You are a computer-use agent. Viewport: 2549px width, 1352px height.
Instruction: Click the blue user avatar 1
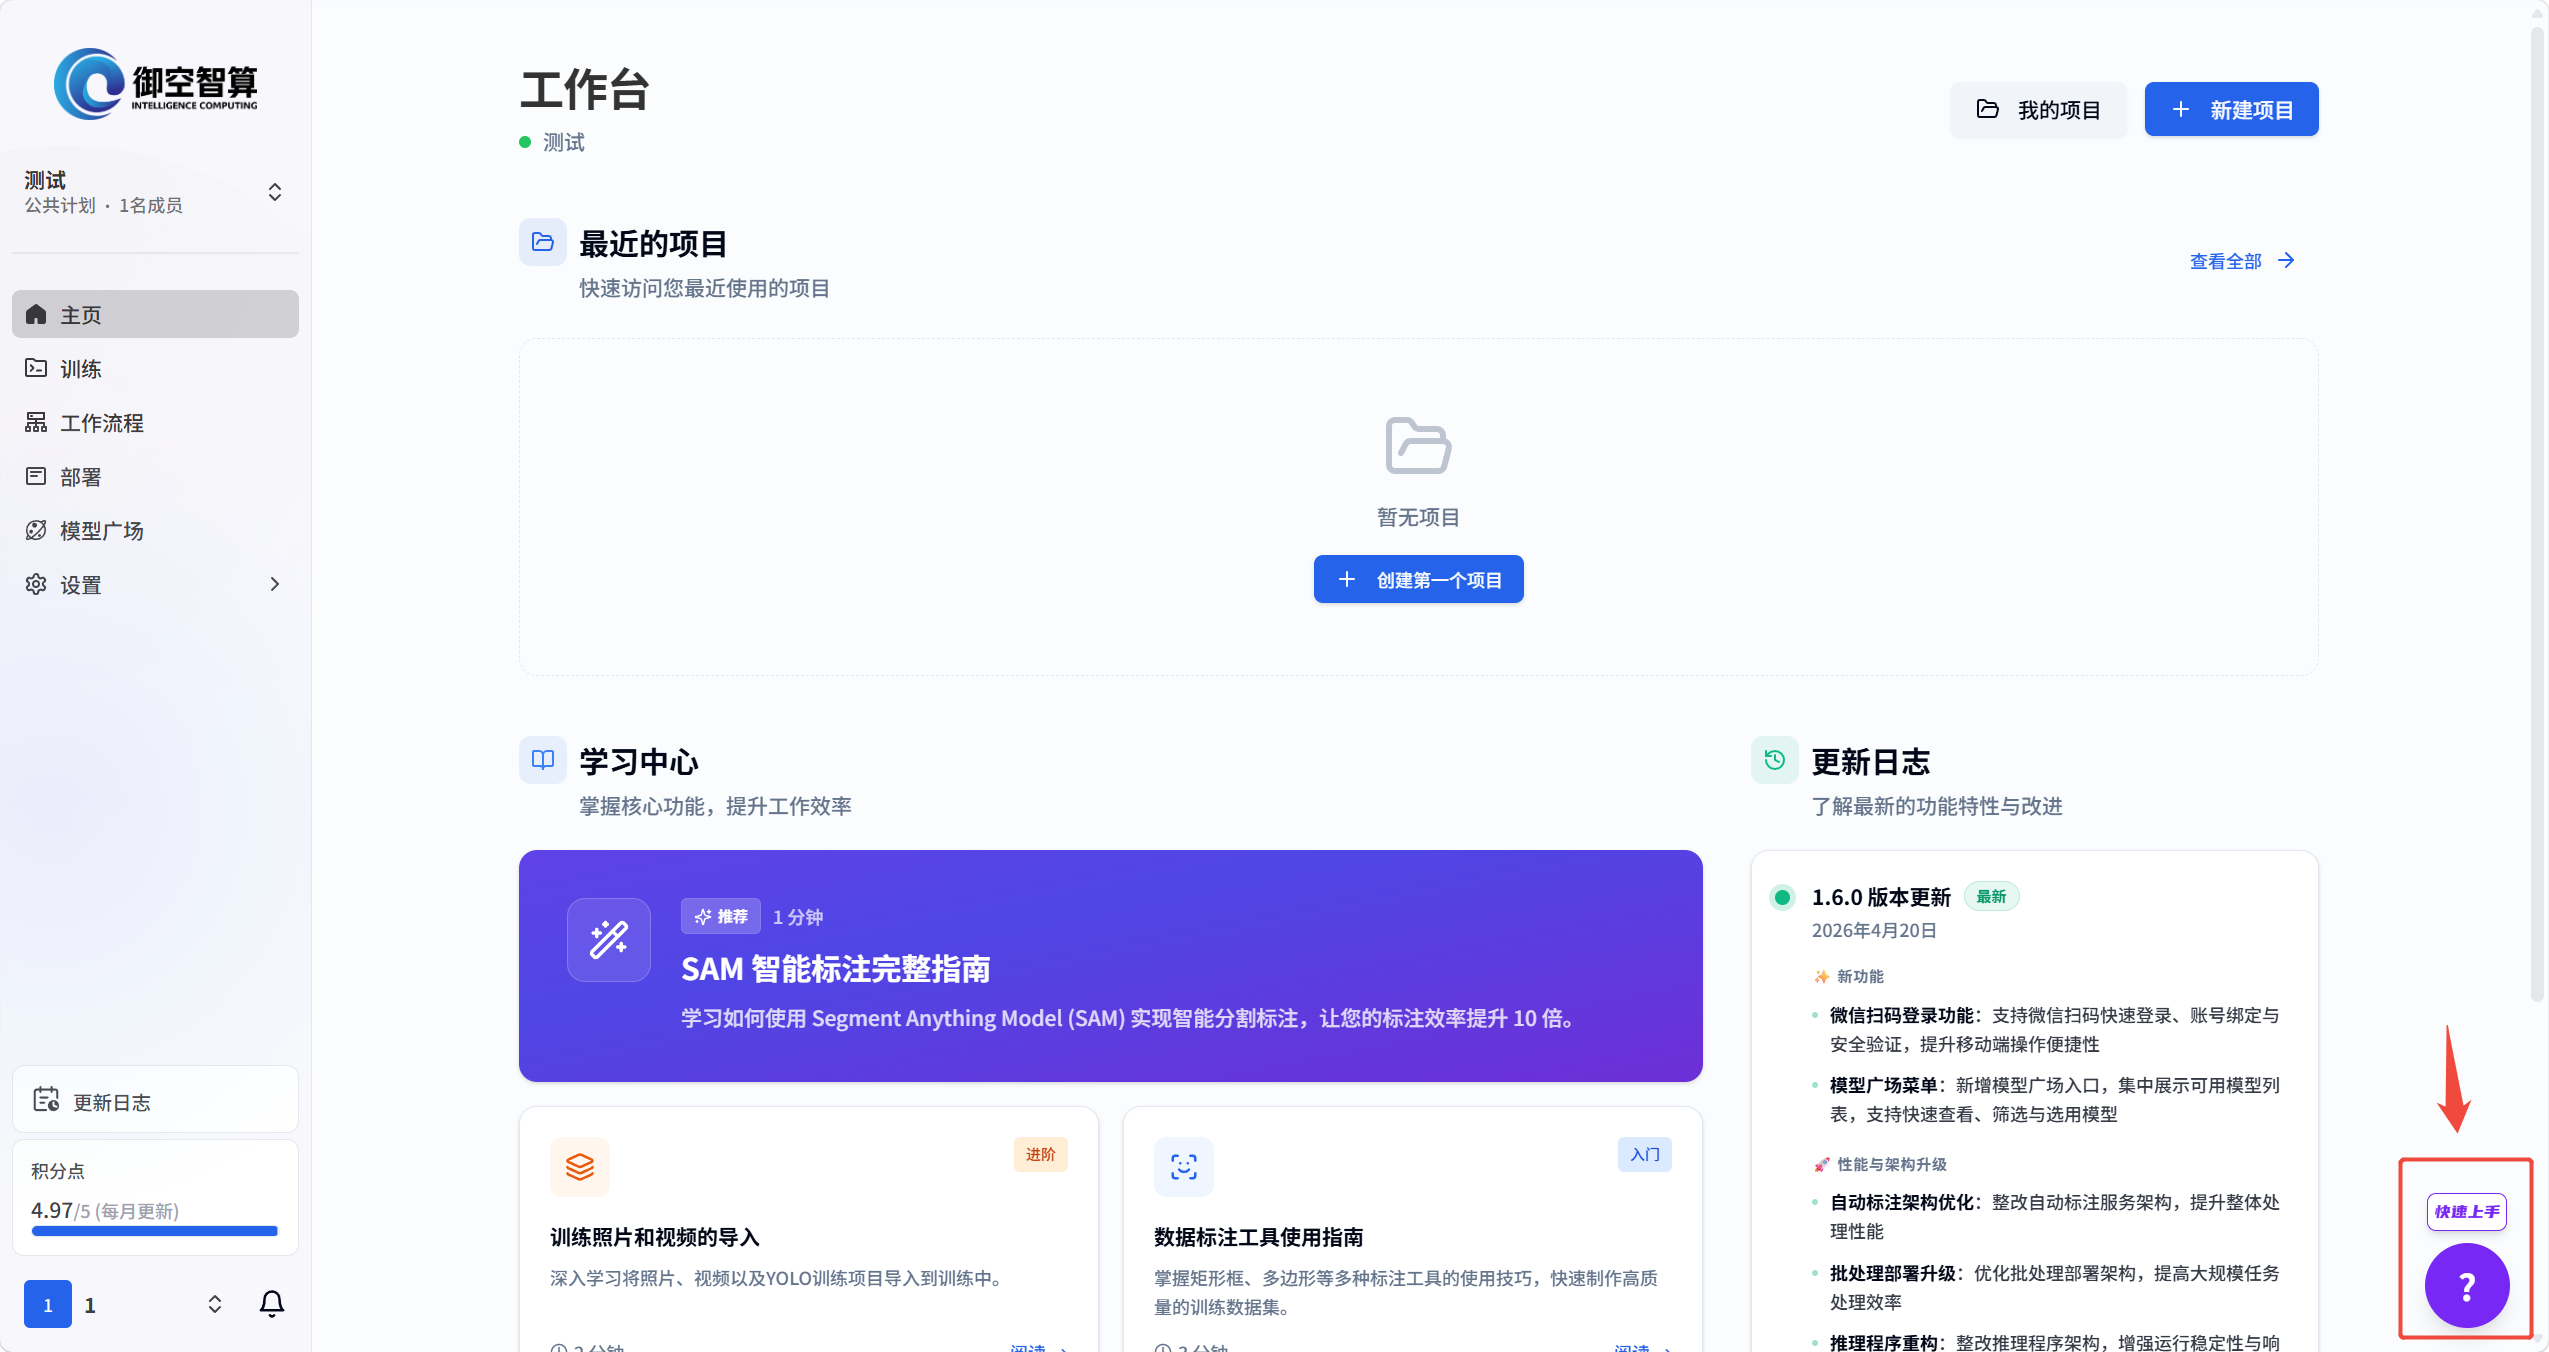point(48,1304)
